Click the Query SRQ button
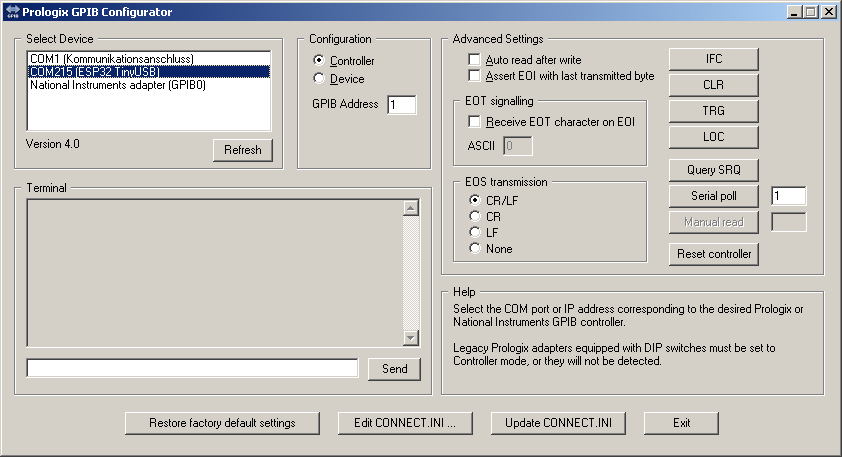 pyautogui.click(x=714, y=170)
